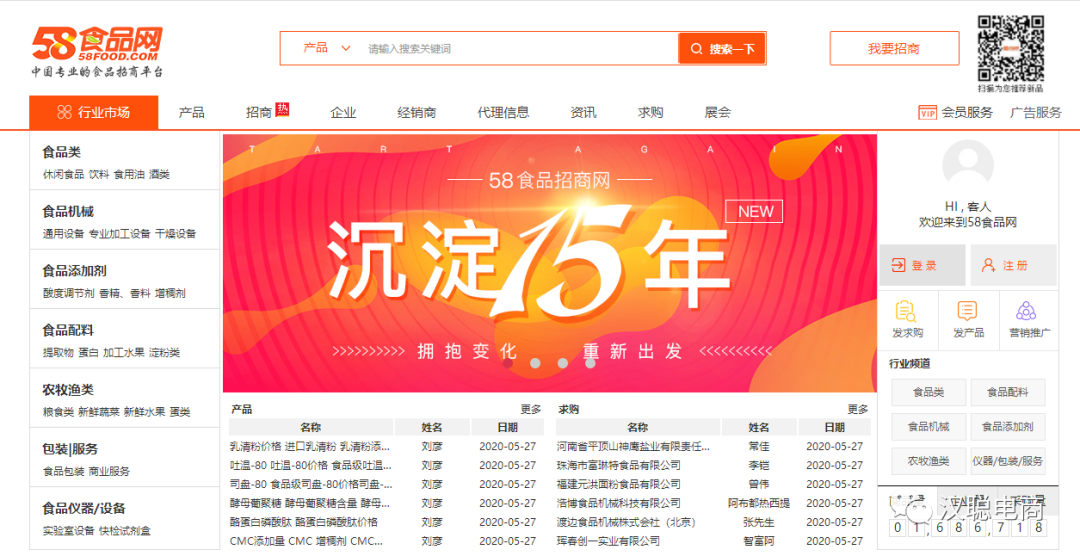The image size is (1080, 556).
Task: Open the 企业 navigation tab
Action: click(343, 113)
